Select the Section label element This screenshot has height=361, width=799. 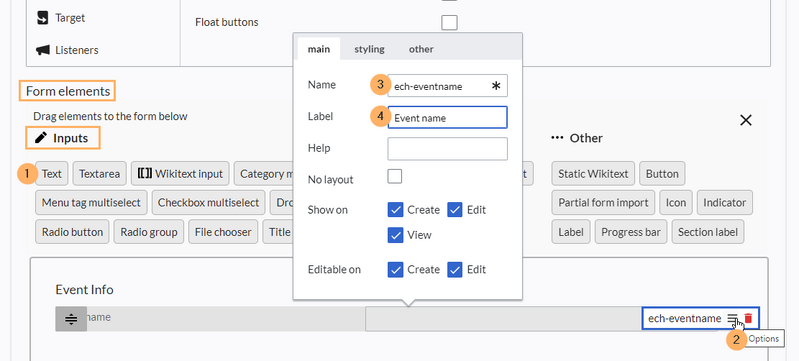tap(708, 232)
